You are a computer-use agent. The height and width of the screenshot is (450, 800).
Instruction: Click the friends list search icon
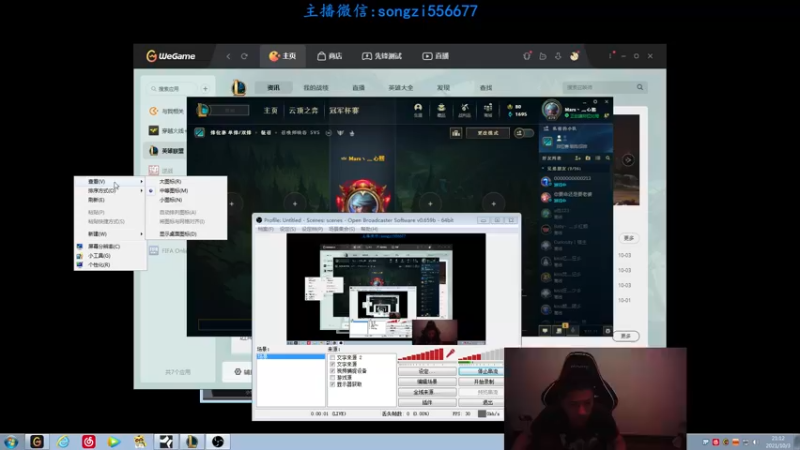pyautogui.click(x=608, y=159)
